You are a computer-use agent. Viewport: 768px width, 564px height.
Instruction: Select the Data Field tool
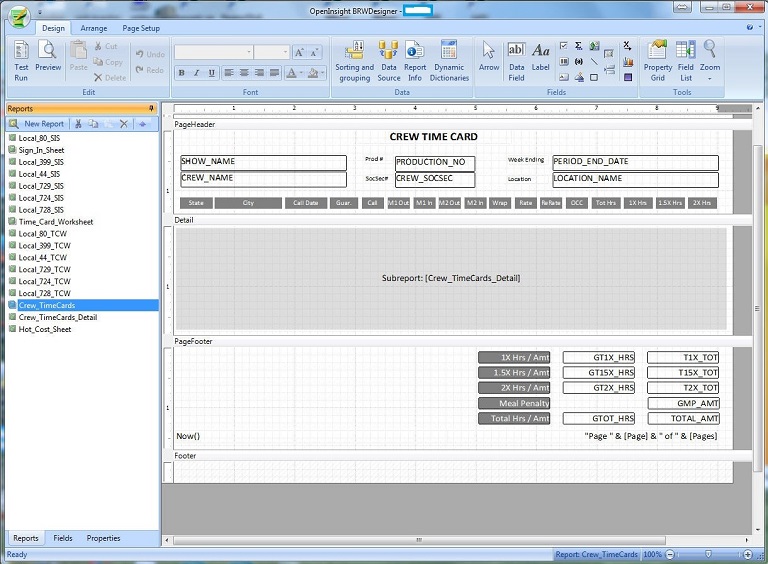pyautogui.click(x=516, y=61)
